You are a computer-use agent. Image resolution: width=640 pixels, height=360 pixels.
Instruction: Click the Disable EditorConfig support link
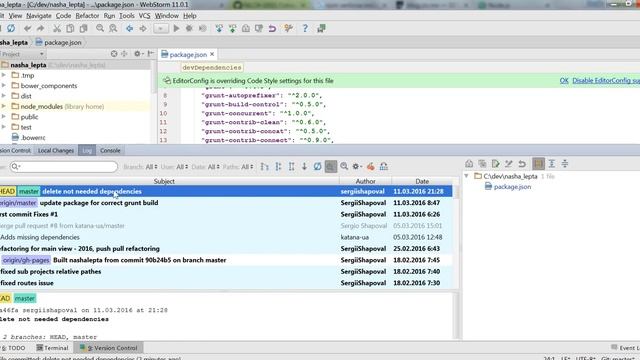click(x=606, y=81)
